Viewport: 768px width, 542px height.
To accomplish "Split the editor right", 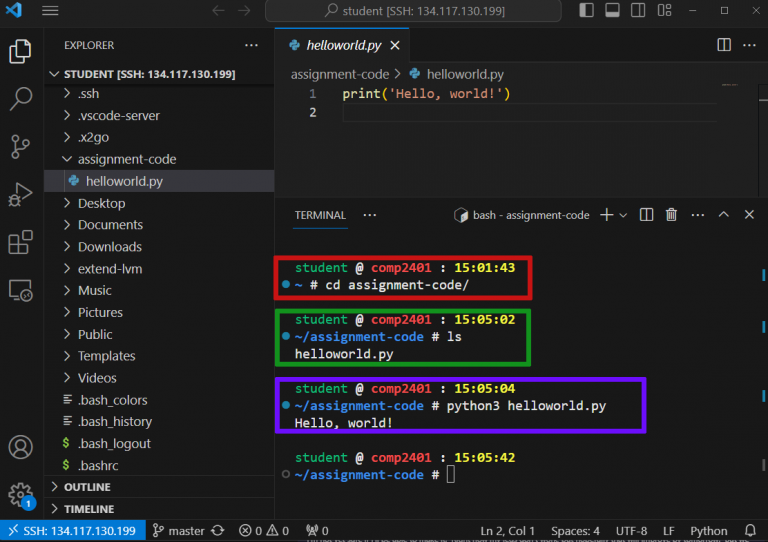I will coord(724,45).
